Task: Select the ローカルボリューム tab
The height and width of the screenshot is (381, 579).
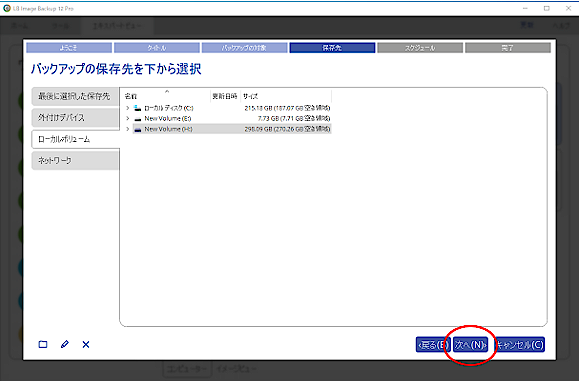Action: [x=76, y=139]
